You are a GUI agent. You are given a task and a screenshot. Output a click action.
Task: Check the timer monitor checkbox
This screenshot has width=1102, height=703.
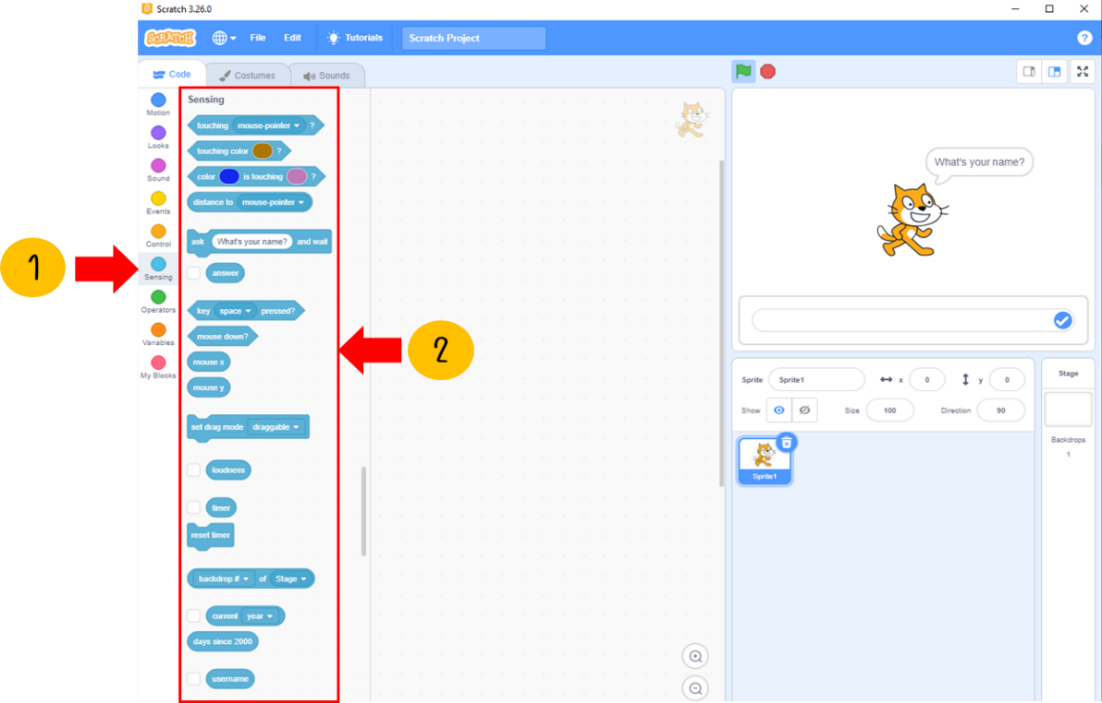(194, 508)
